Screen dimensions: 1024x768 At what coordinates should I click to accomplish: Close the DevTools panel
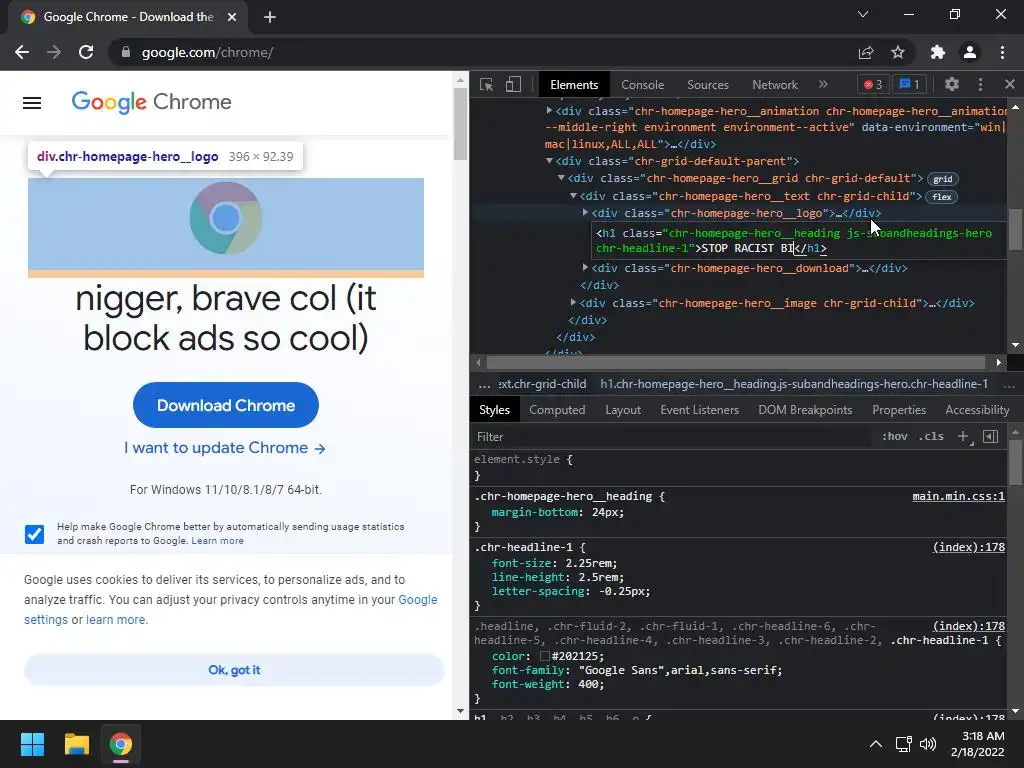click(1010, 84)
